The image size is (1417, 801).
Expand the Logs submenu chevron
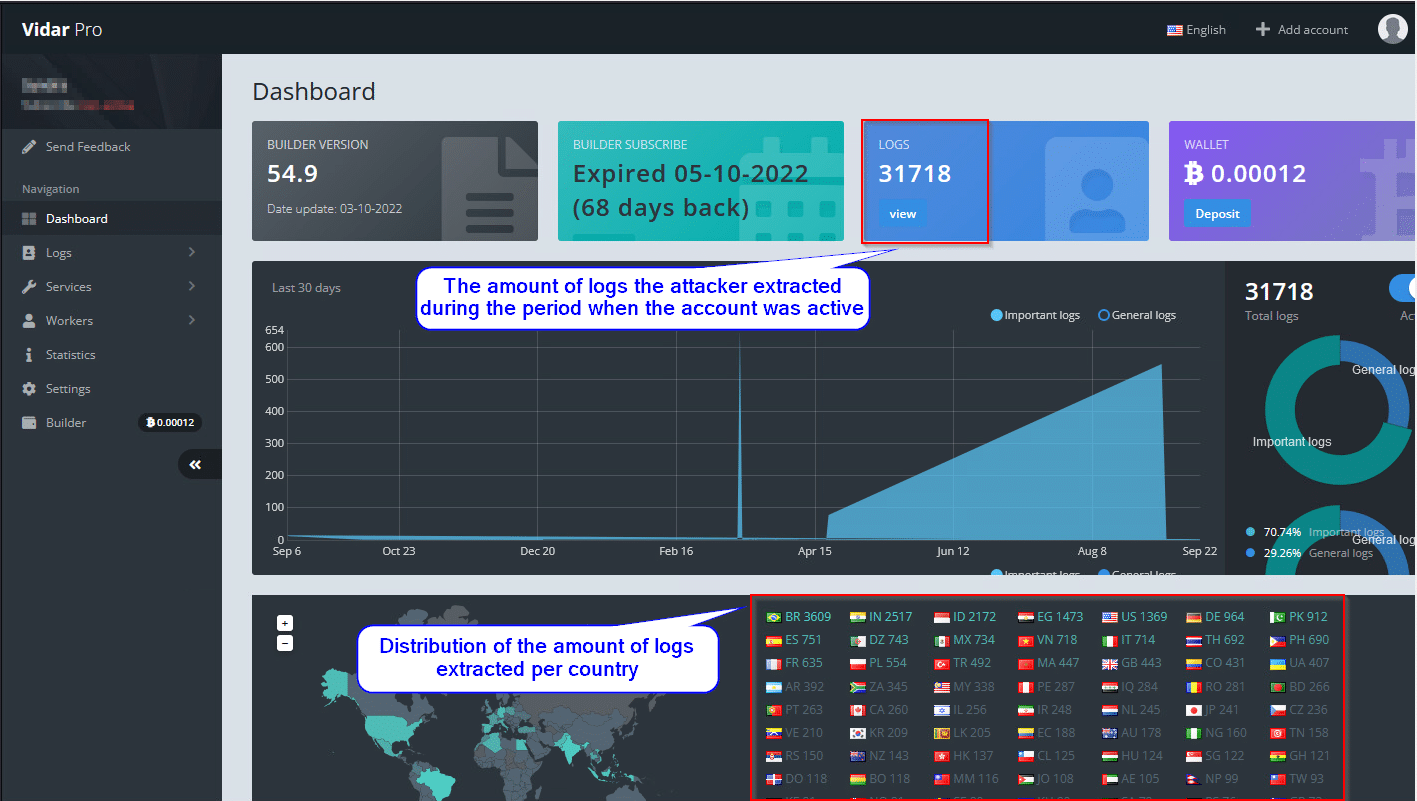coord(192,253)
